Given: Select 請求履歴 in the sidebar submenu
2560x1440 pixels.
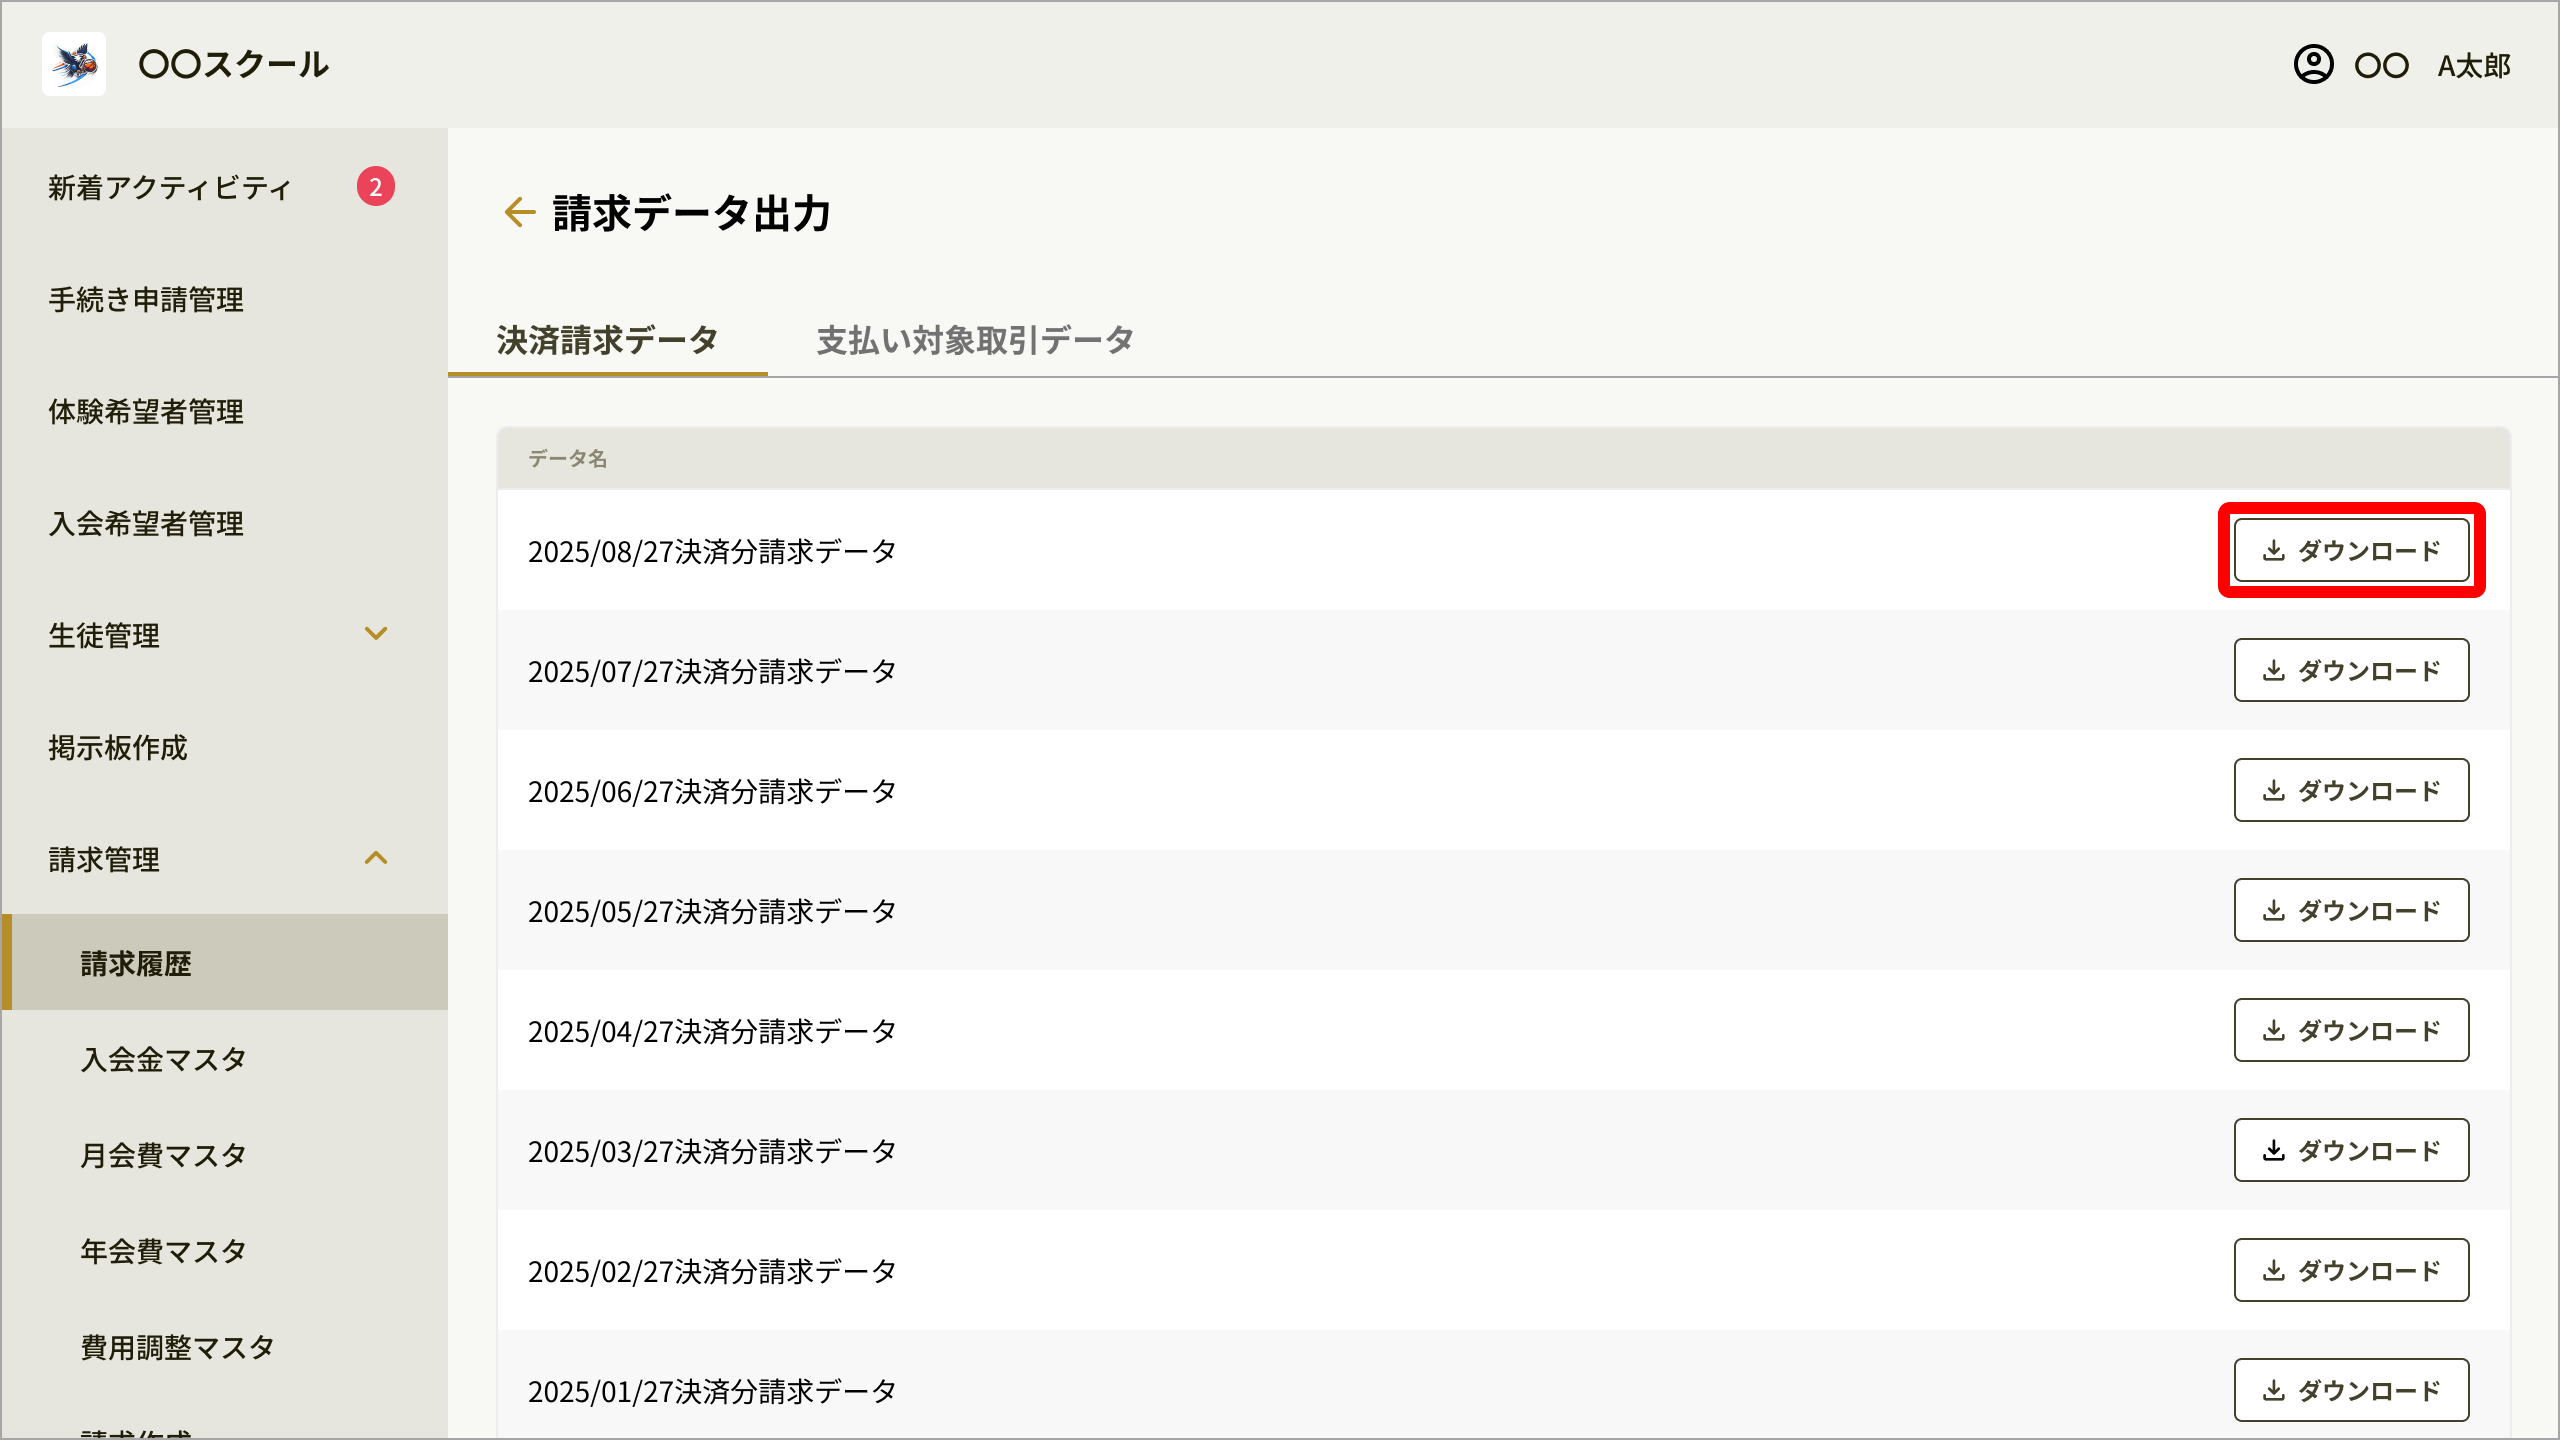Looking at the screenshot, I should click(225, 962).
